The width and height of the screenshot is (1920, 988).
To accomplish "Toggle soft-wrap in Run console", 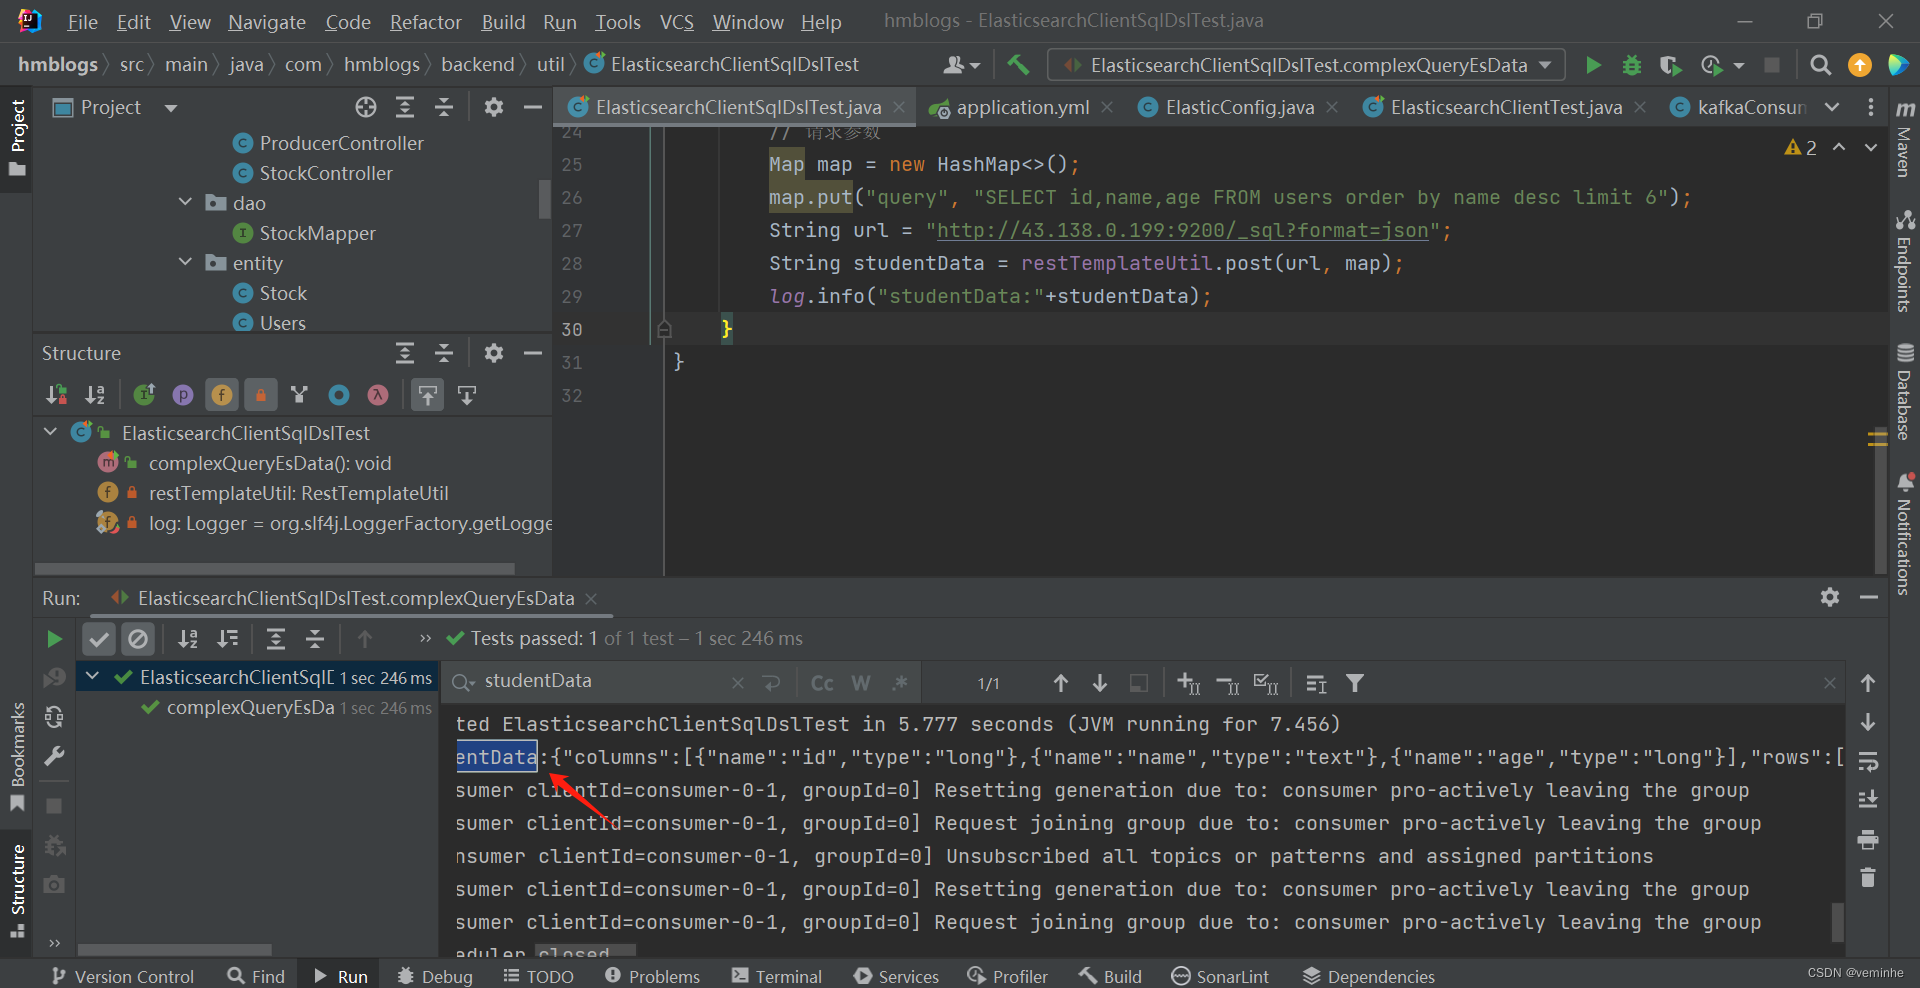I will [1867, 762].
